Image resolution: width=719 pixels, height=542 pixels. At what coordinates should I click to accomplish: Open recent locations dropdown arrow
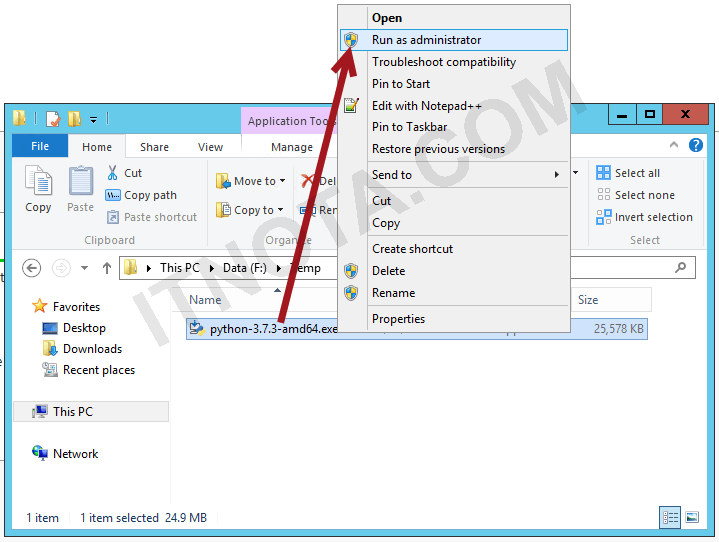click(x=84, y=268)
